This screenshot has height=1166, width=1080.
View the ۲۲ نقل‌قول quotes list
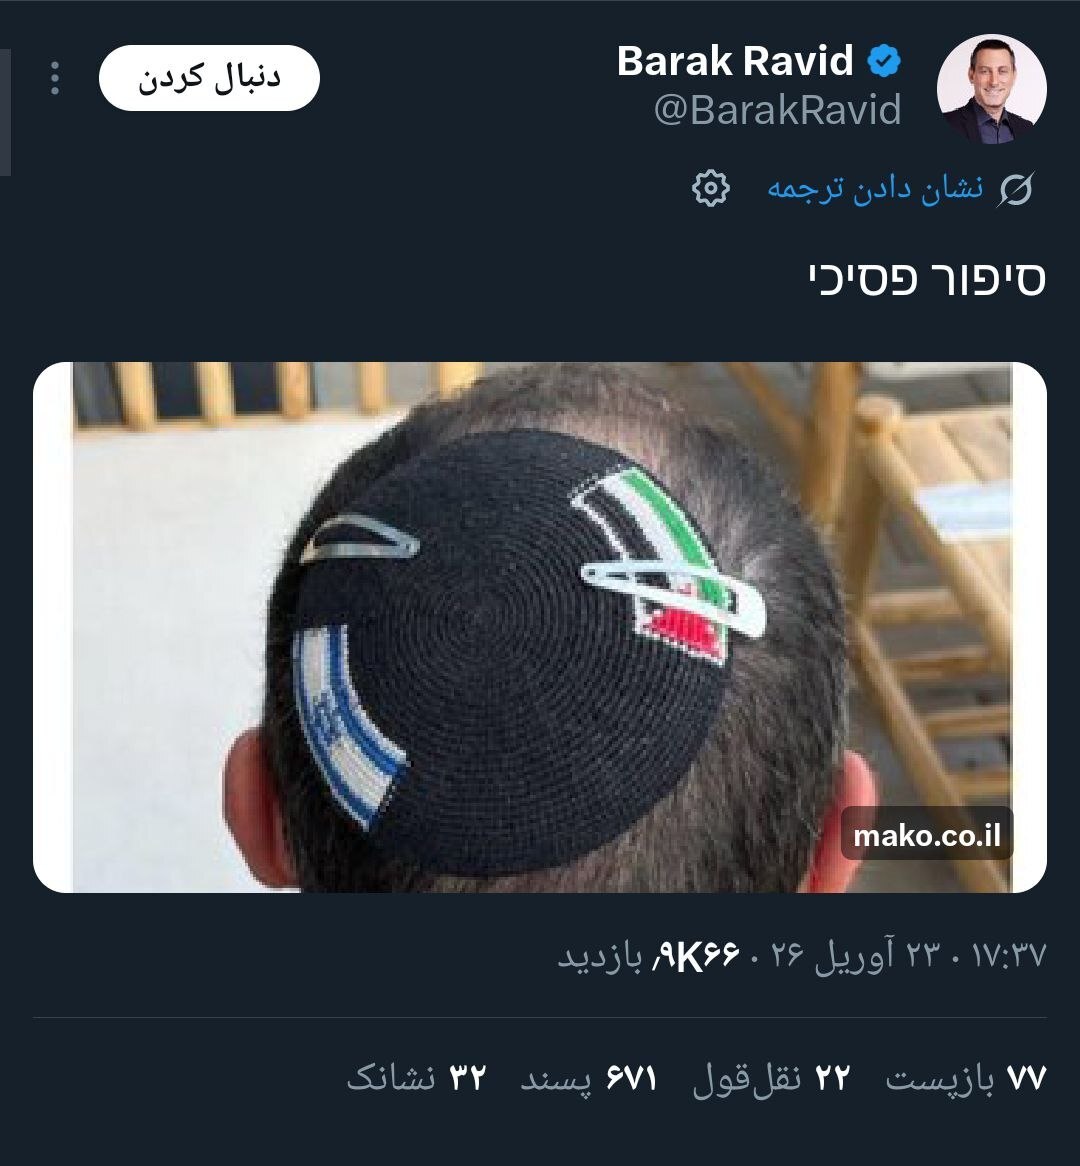(771, 1078)
